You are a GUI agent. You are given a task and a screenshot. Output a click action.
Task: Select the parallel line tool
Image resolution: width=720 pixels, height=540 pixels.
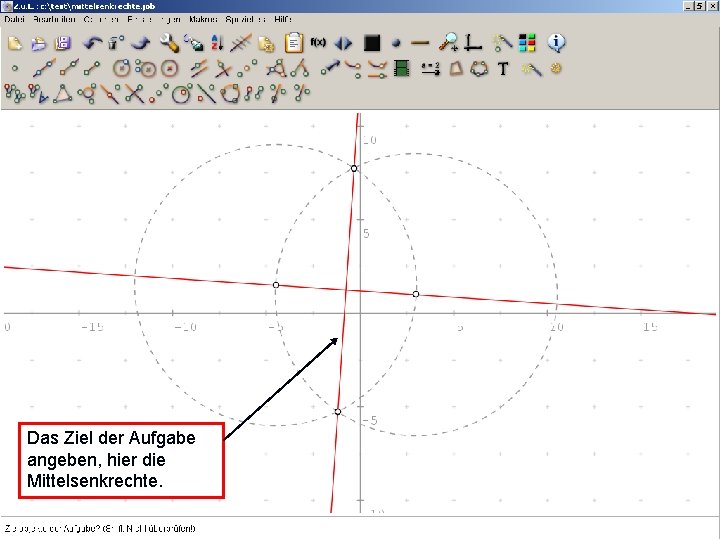(199, 68)
